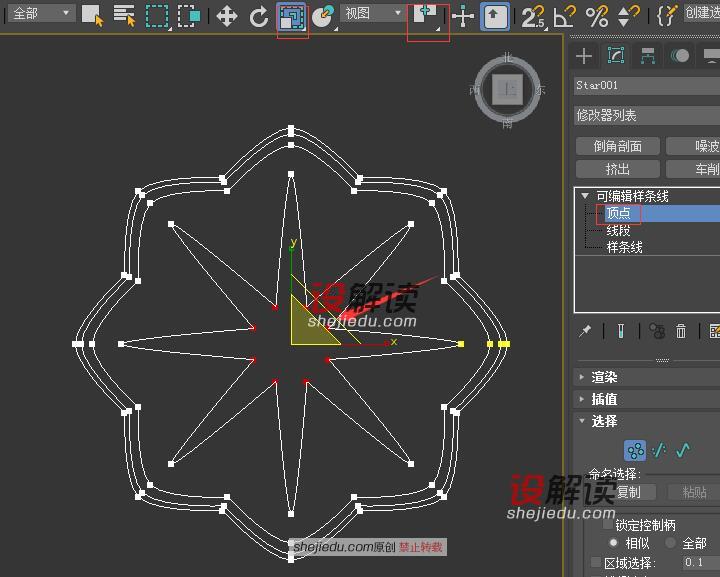The height and width of the screenshot is (577, 720).
Task: Switch to the Modify panel tab
Action: (616, 56)
